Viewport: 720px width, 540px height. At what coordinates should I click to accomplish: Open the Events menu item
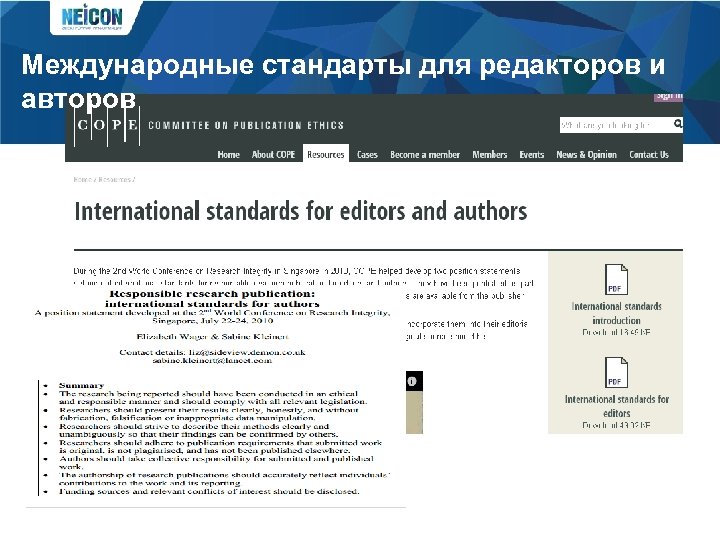532,155
